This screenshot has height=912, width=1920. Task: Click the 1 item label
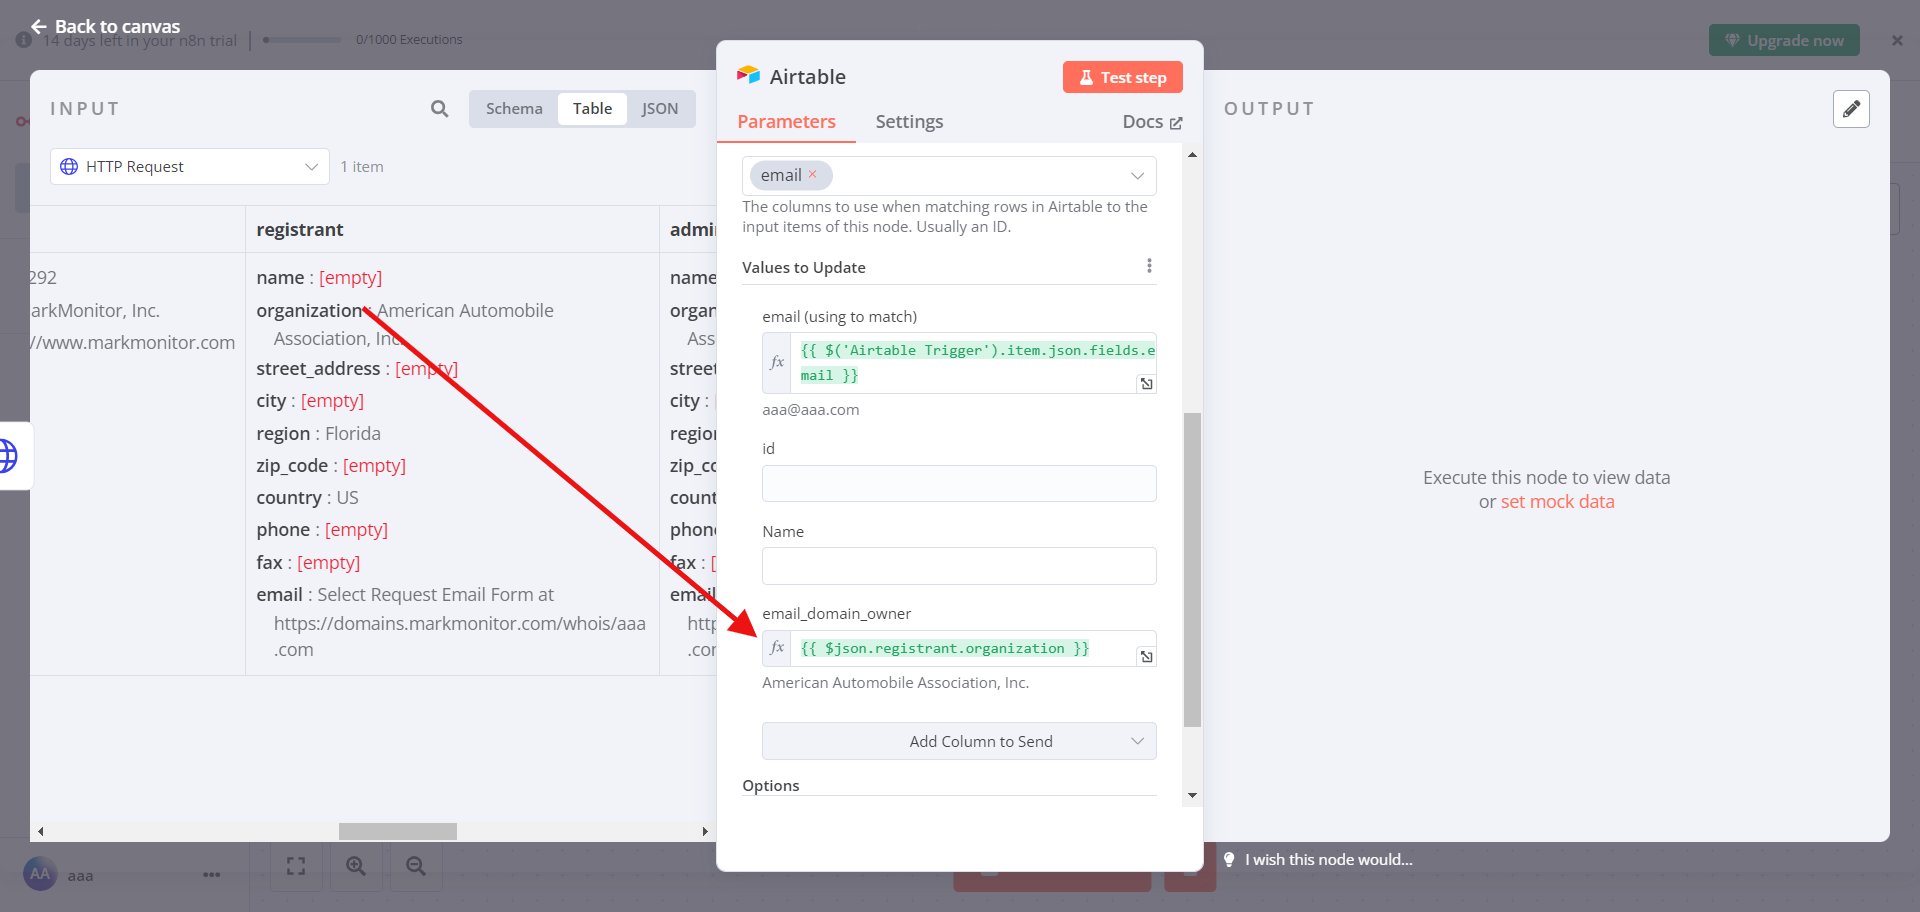(x=361, y=166)
